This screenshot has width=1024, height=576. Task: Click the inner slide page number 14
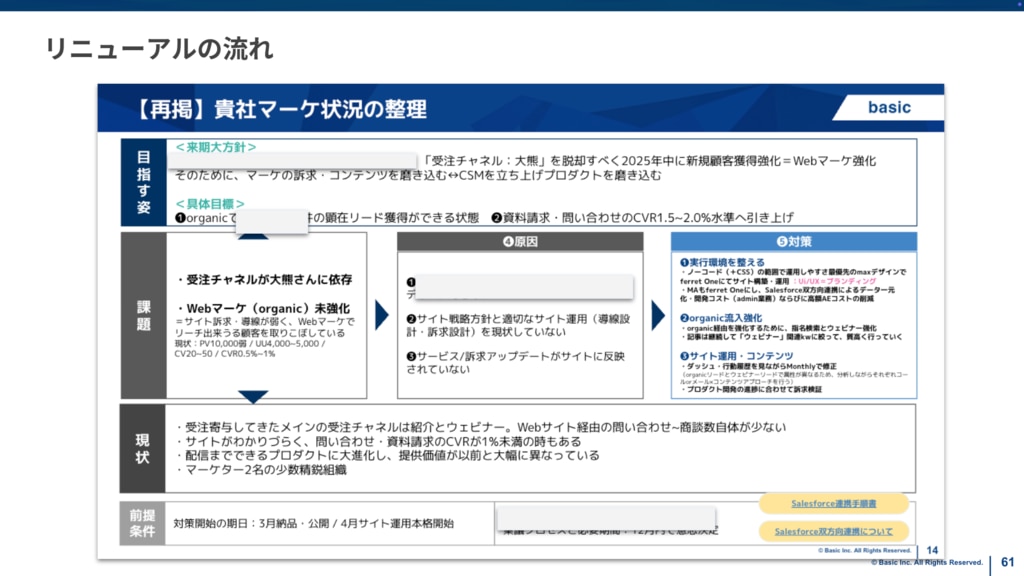[932, 551]
